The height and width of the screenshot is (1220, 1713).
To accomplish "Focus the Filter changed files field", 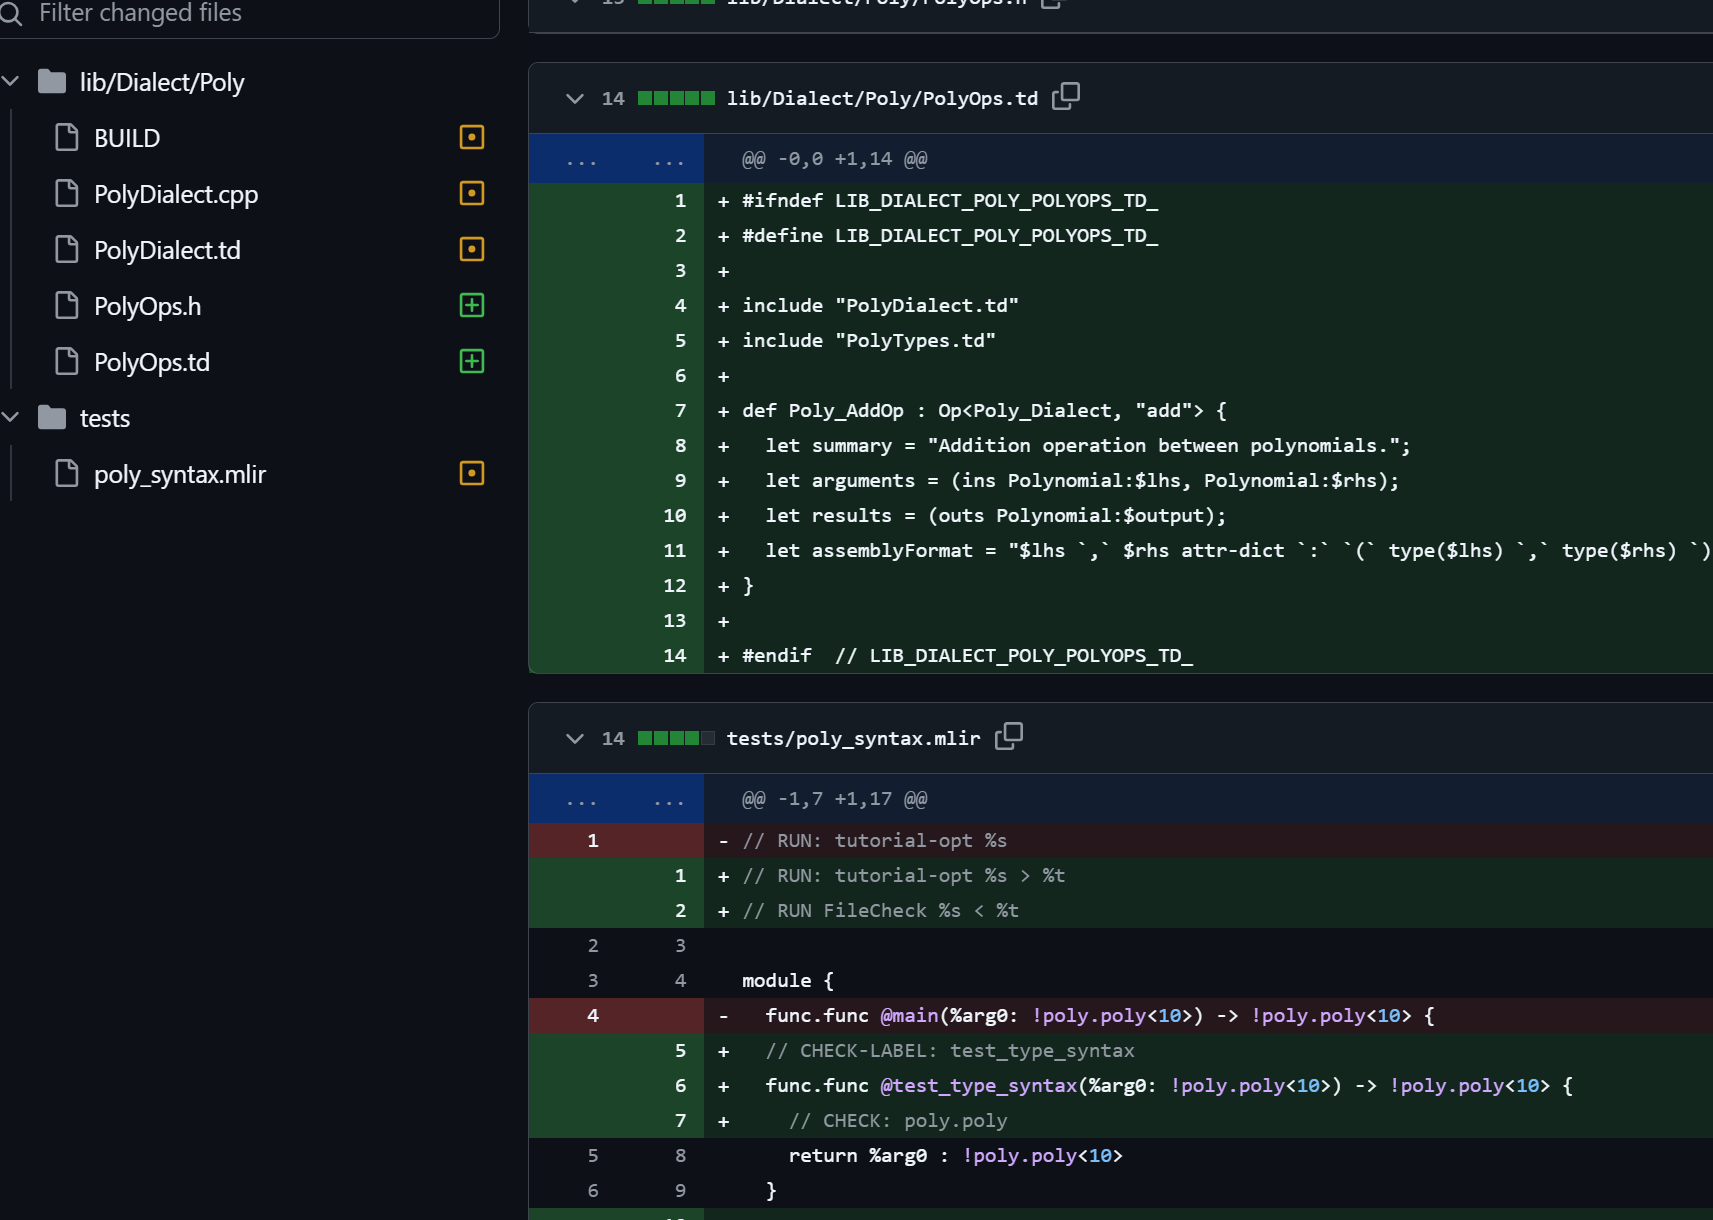I will pyautogui.click(x=250, y=14).
